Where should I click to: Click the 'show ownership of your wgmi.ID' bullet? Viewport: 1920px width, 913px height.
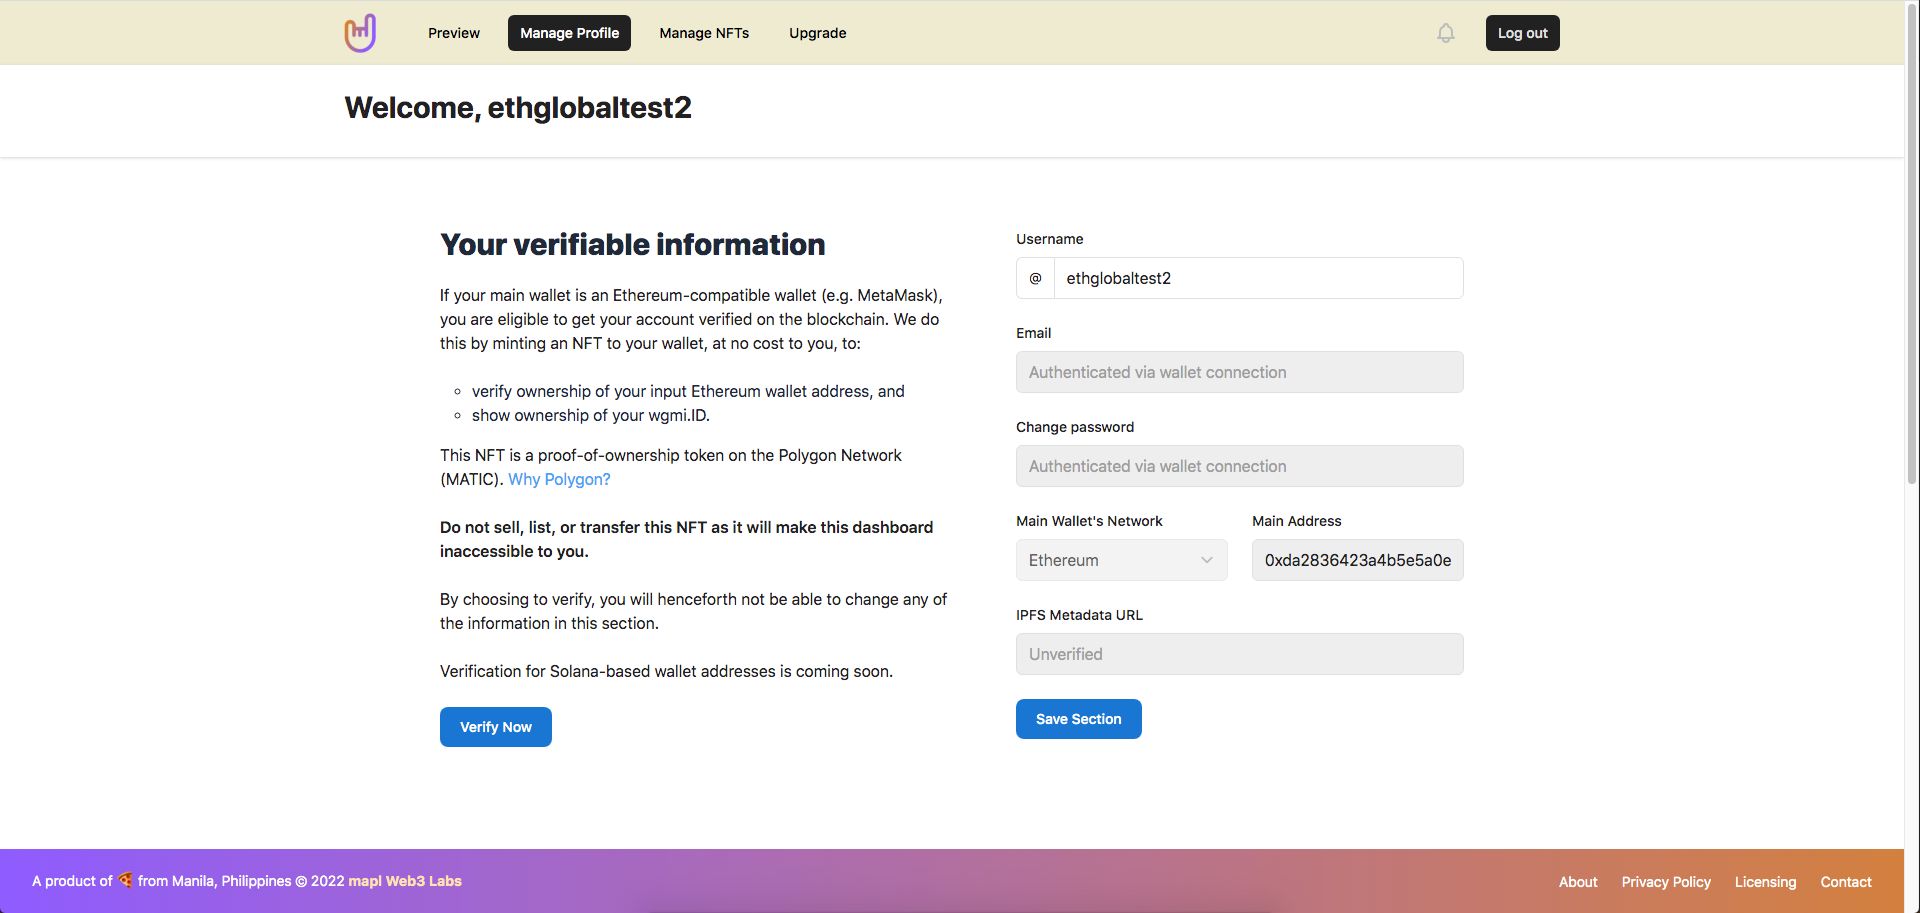(x=591, y=415)
